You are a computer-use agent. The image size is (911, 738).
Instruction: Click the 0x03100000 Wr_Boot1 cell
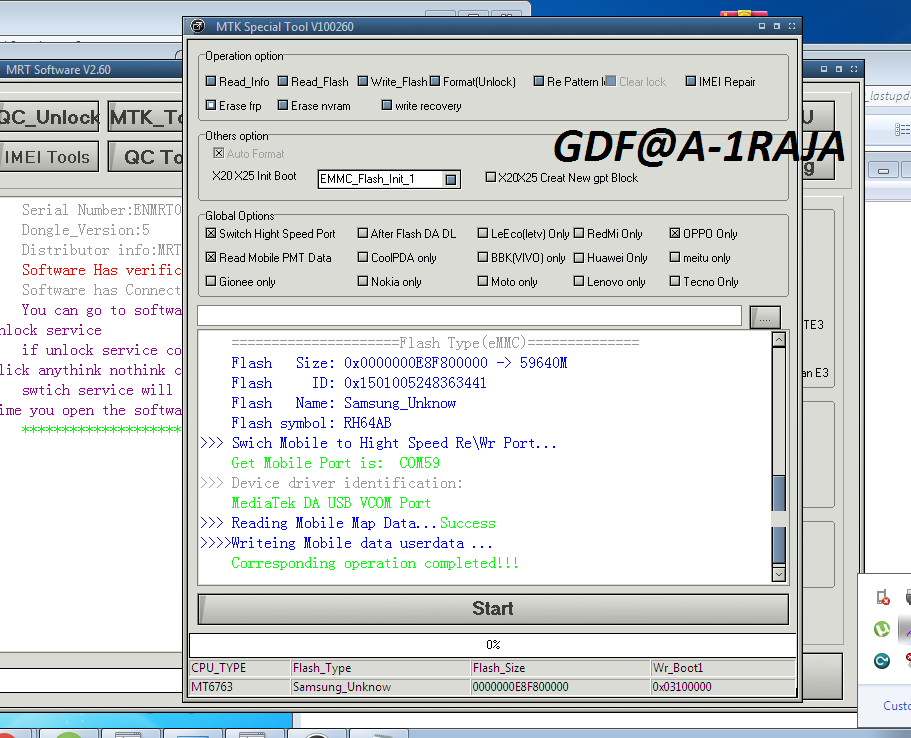pyautogui.click(x=723, y=687)
